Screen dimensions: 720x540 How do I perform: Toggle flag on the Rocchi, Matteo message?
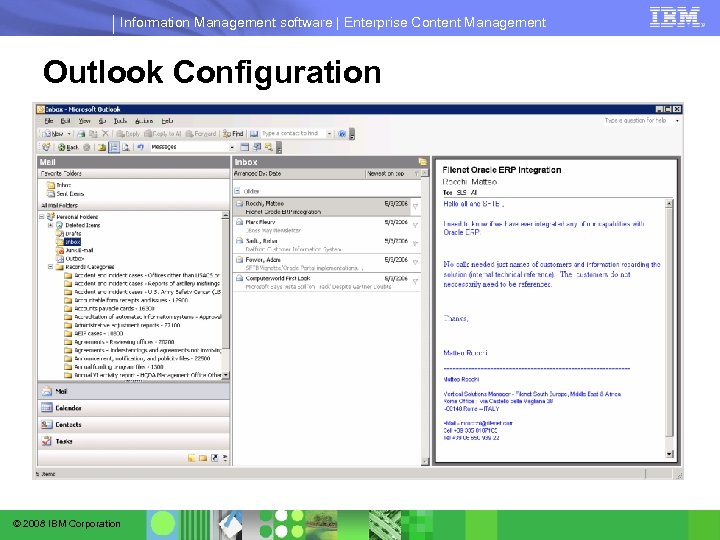coord(415,207)
